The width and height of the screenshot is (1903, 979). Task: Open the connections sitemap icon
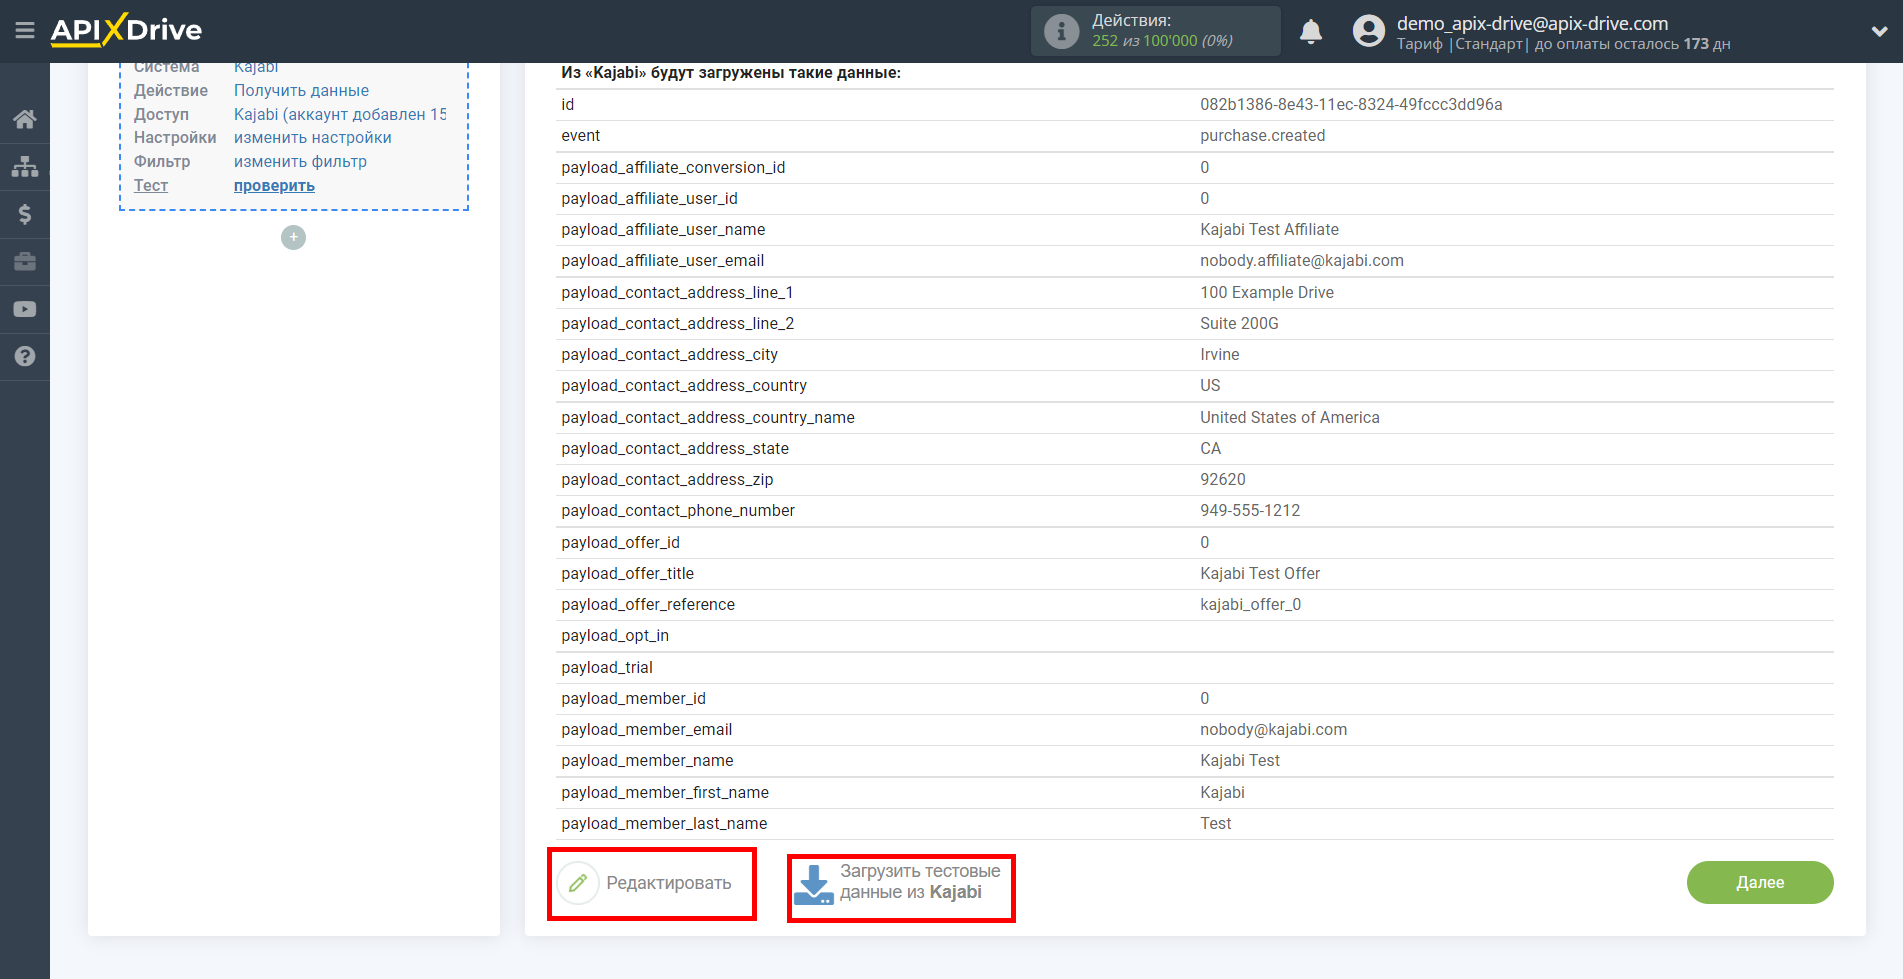25,166
